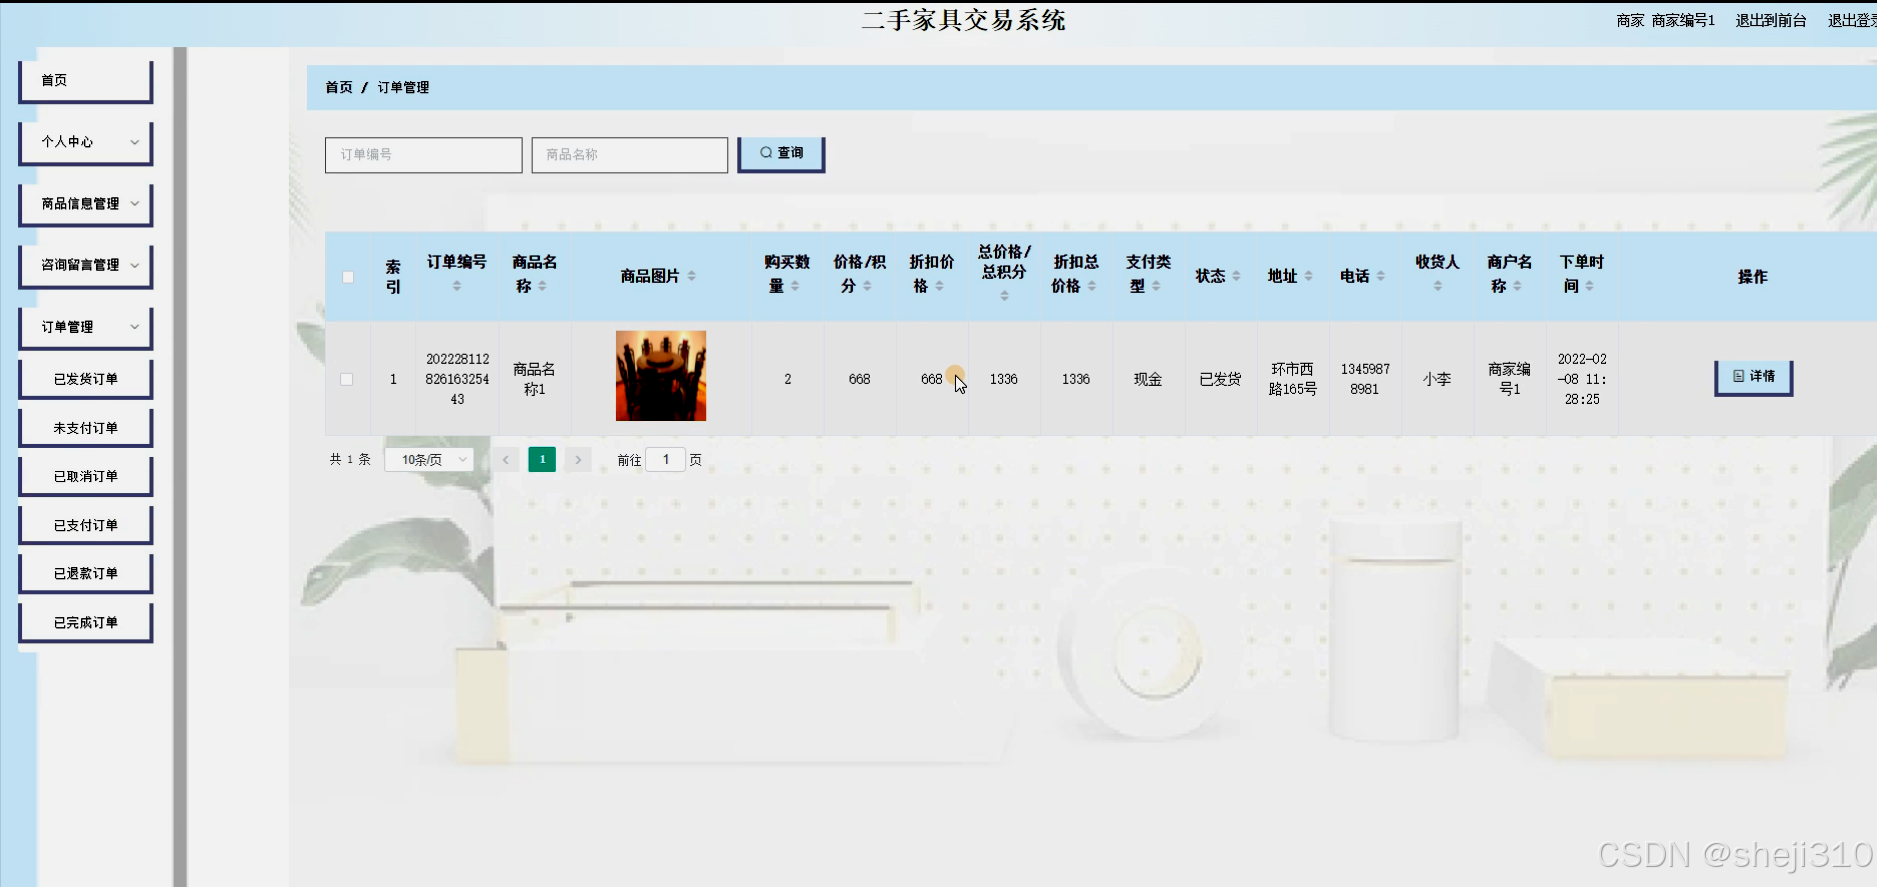Open 详情 for the order row
Viewport: 1877px width, 887px height.
coord(1754,377)
